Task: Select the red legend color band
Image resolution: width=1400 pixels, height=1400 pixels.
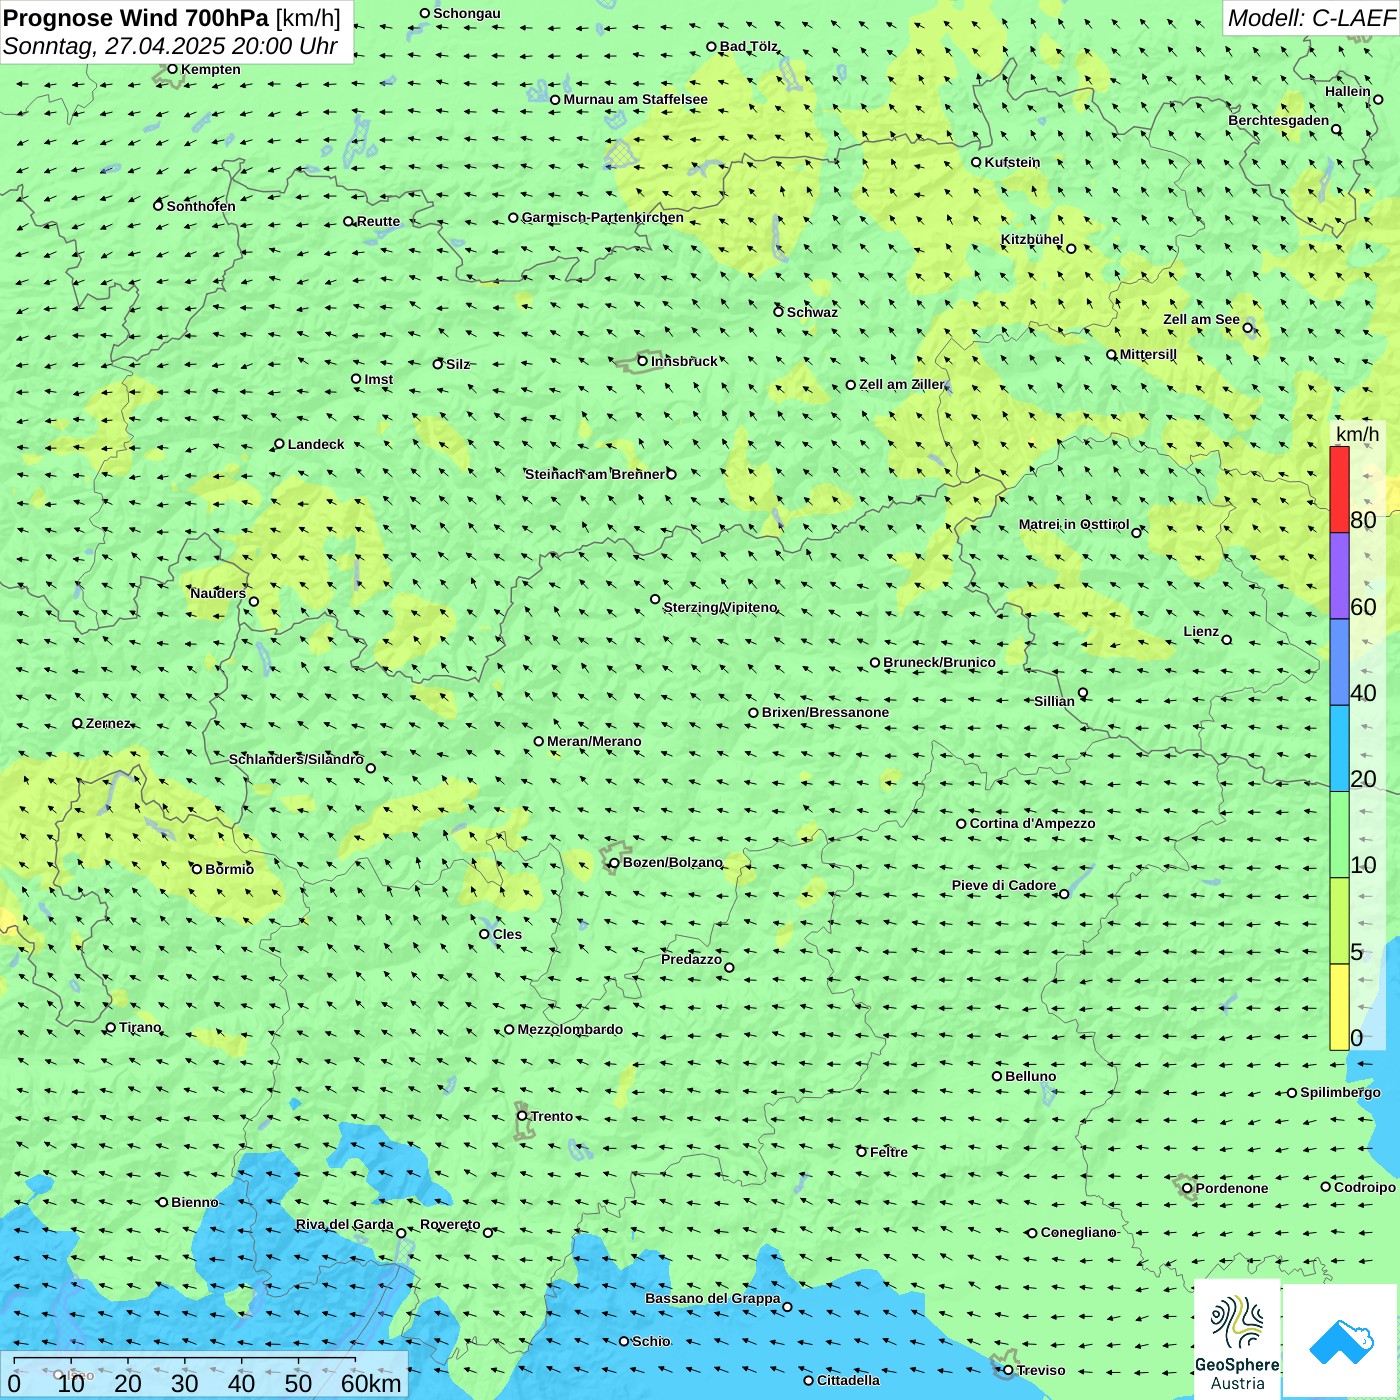Action: [1339, 489]
